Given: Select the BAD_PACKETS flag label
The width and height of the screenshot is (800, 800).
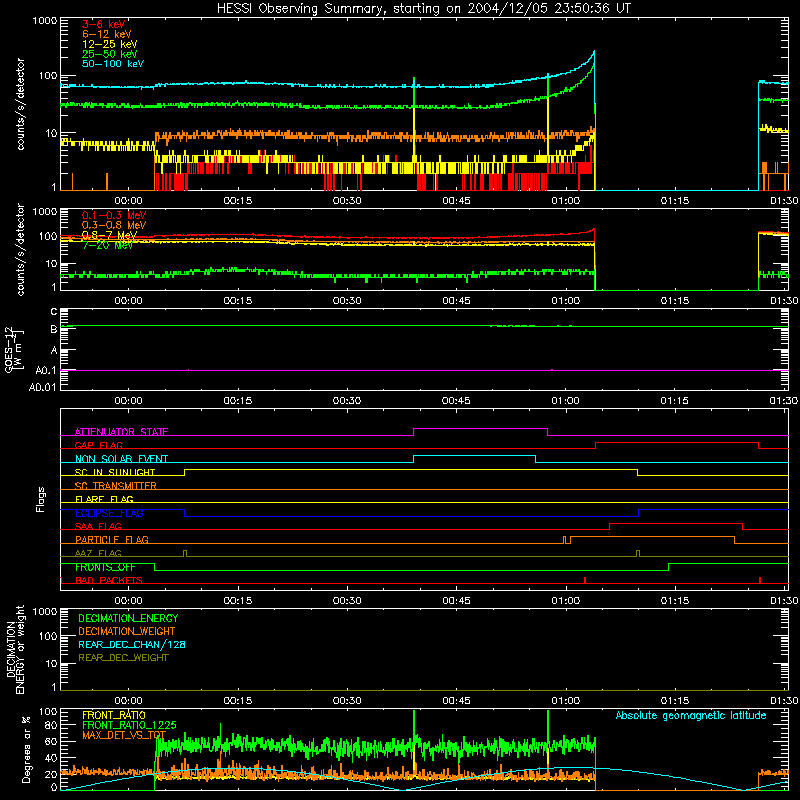Looking at the screenshot, I should pos(109,580).
